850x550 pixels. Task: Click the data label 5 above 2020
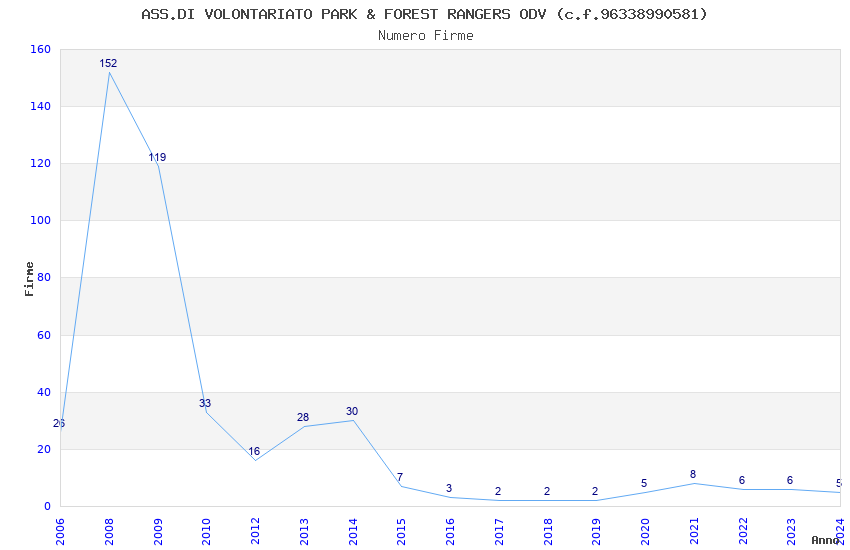tap(644, 483)
